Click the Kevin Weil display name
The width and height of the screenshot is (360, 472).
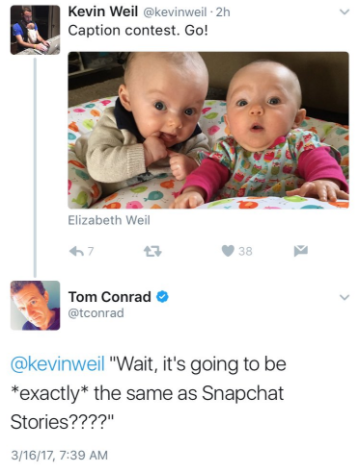coord(103,12)
